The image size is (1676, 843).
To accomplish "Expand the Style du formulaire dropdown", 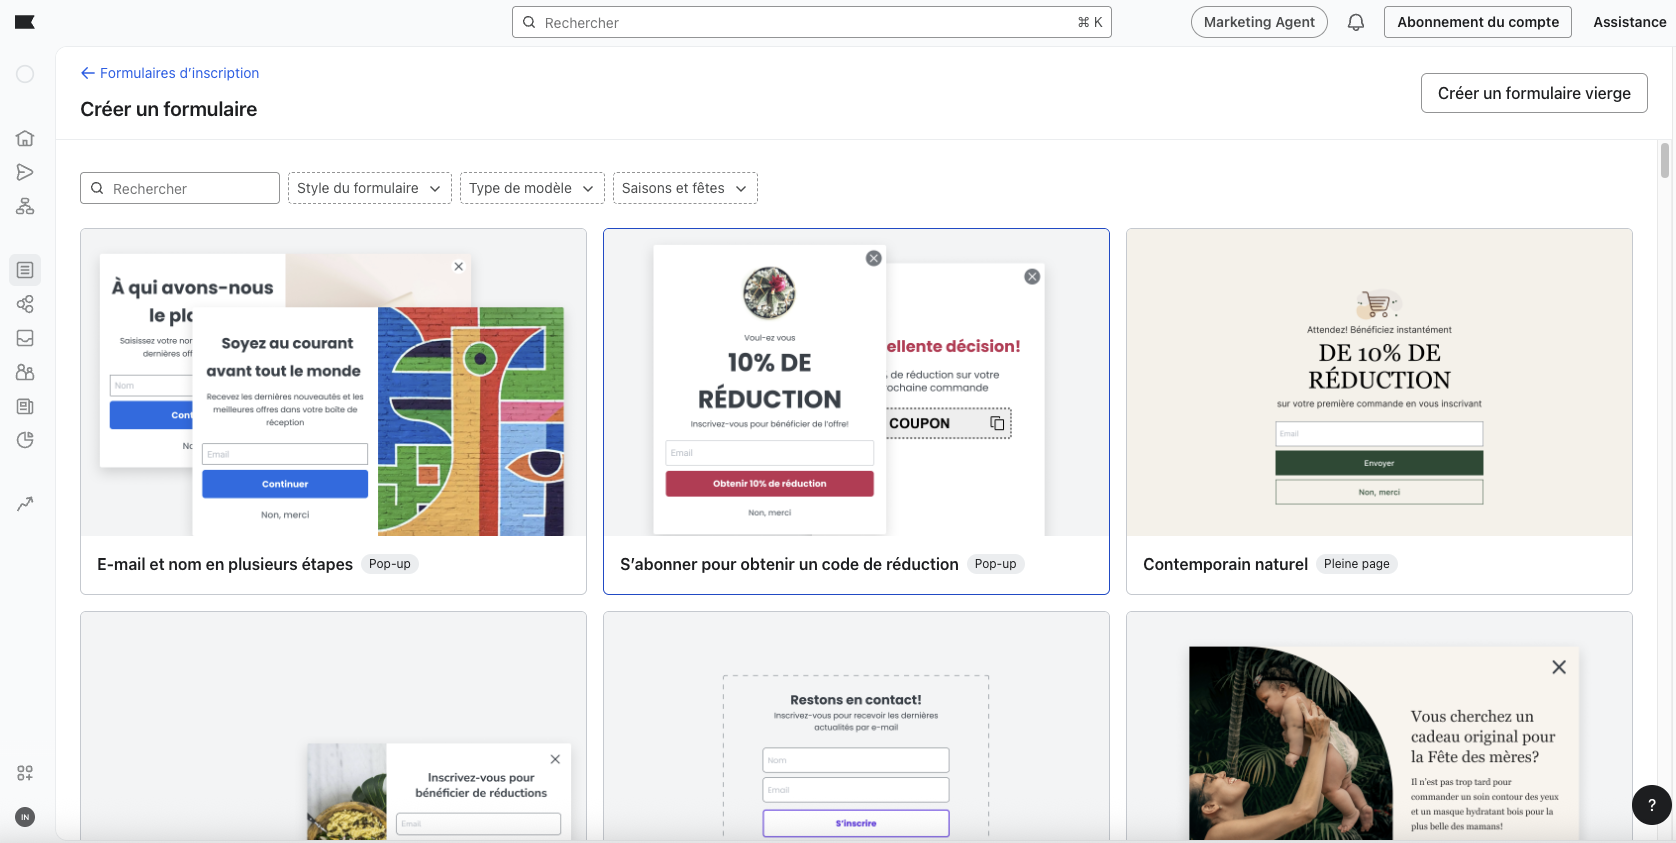I will click(369, 188).
